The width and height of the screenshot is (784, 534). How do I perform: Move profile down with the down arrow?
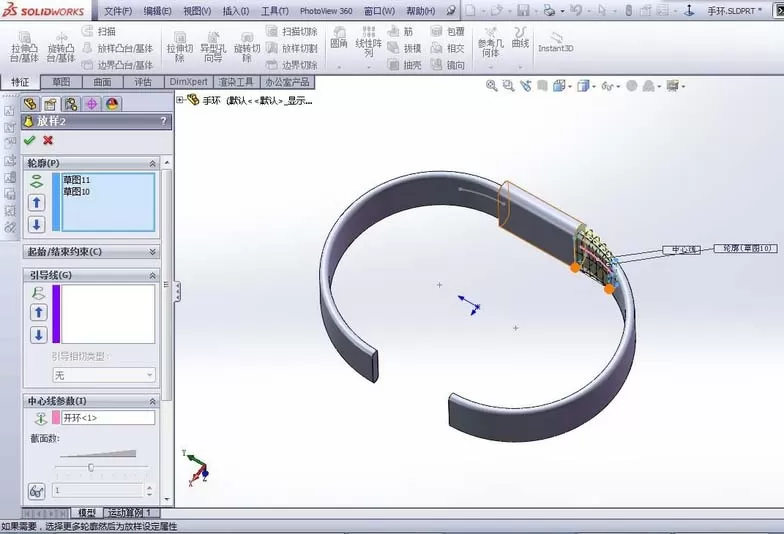coord(36,224)
